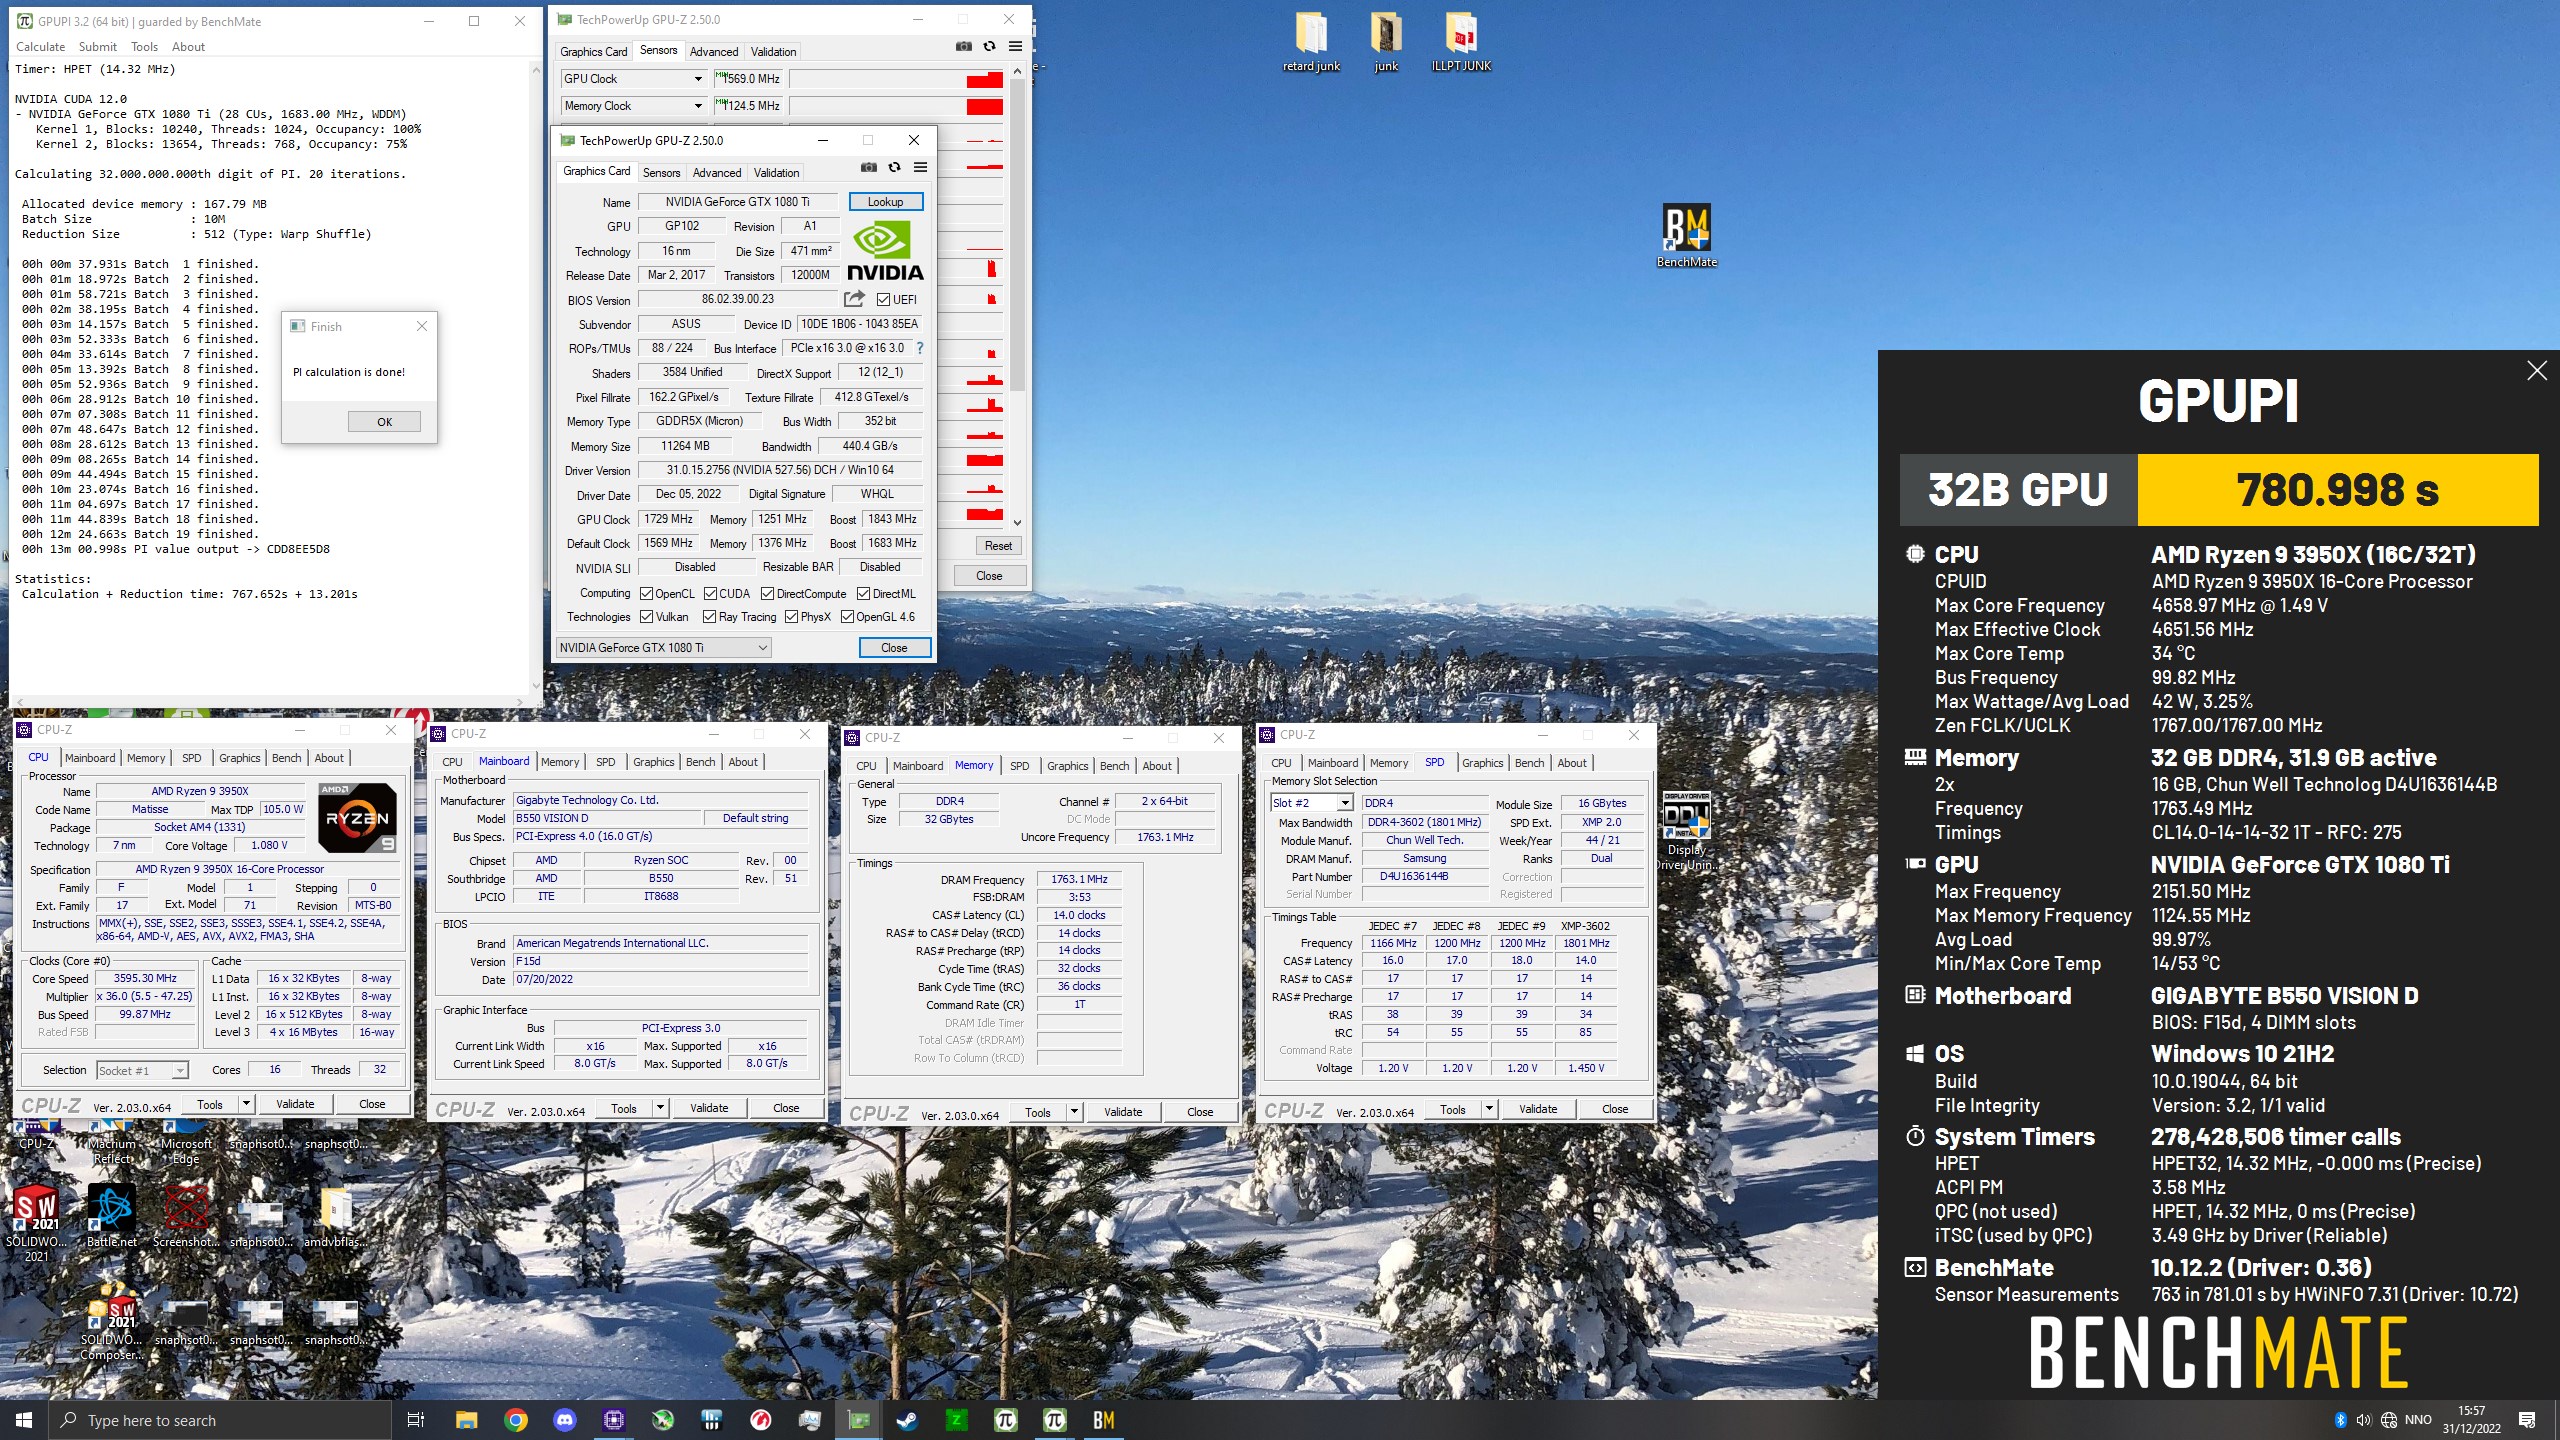Click the BIOS export arrow icon beside BIOS Version
The image size is (2560, 1440).
point(854,299)
